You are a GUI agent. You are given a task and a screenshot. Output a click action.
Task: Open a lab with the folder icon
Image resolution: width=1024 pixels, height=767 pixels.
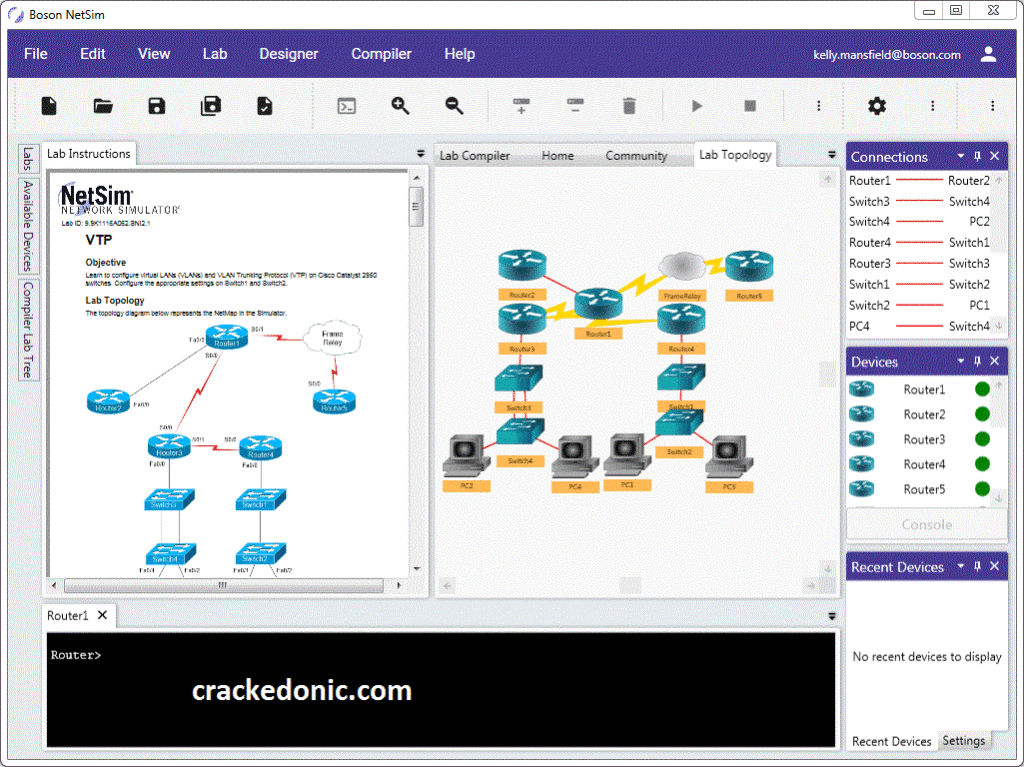coord(103,106)
